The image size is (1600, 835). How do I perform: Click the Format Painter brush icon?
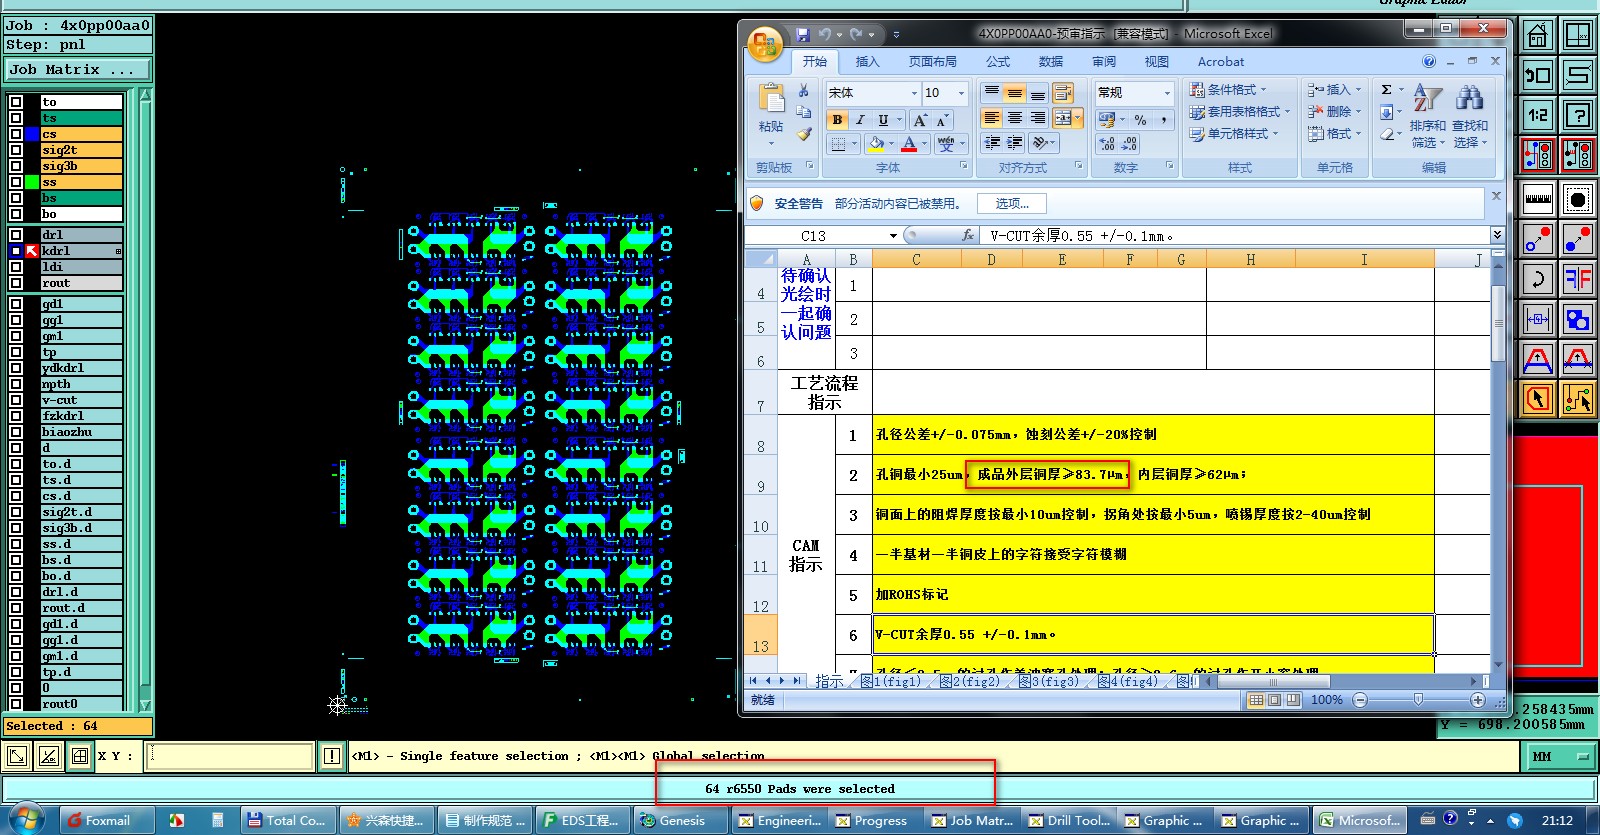pos(803,134)
